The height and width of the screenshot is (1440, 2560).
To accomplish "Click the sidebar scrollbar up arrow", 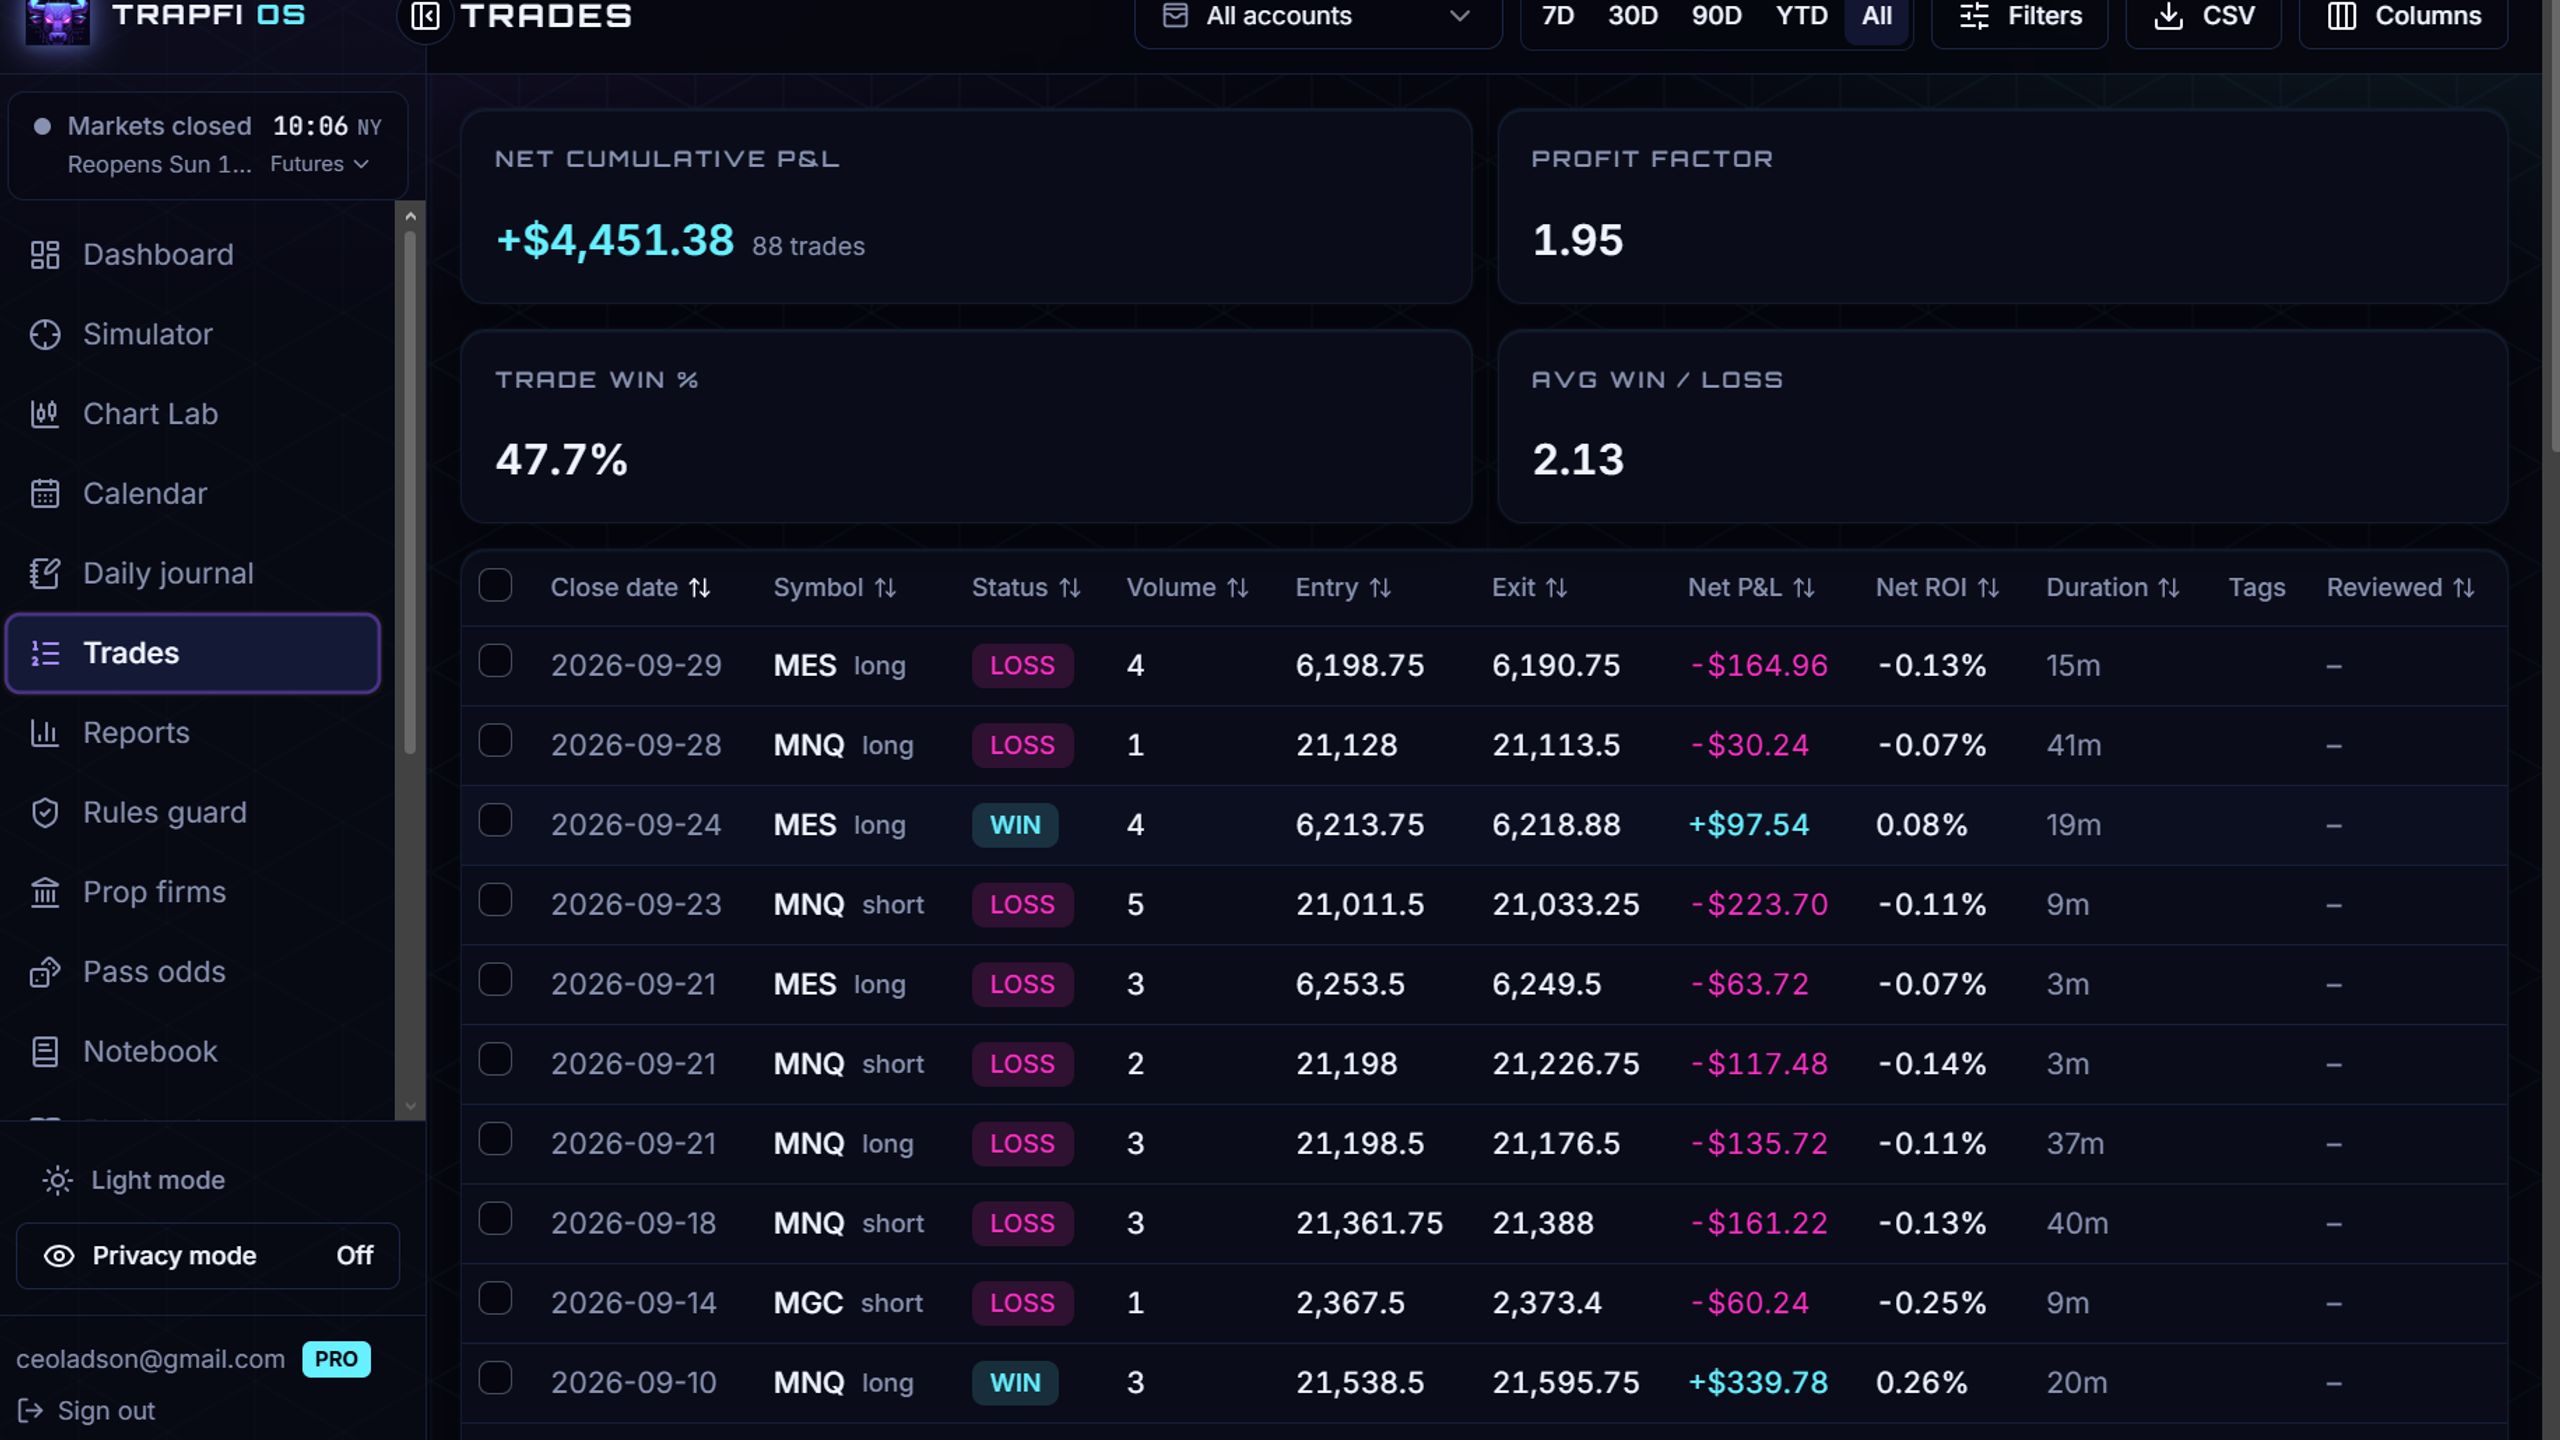I will click(x=410, y=216).
